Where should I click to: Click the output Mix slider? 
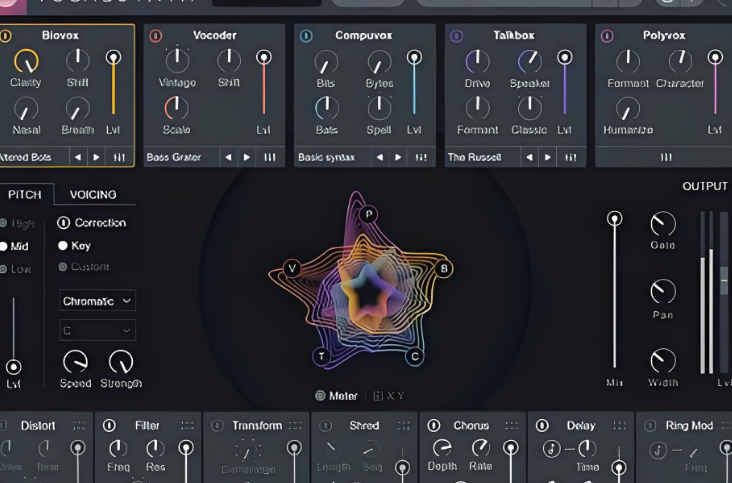614,290
